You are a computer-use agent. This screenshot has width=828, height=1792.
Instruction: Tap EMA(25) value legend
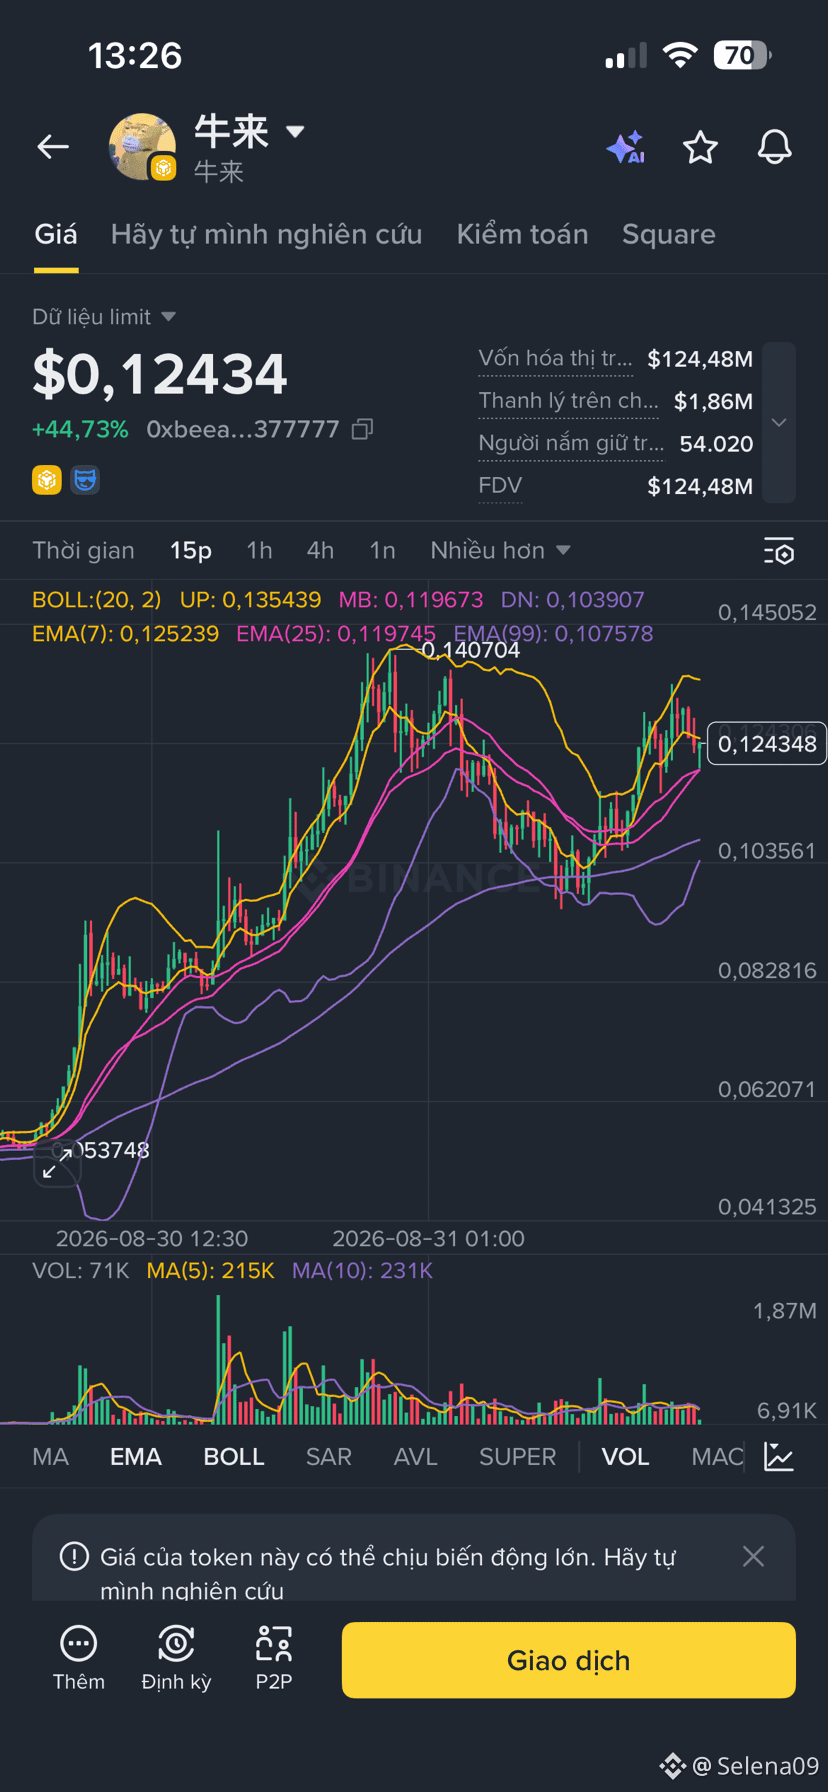(336, 634)
